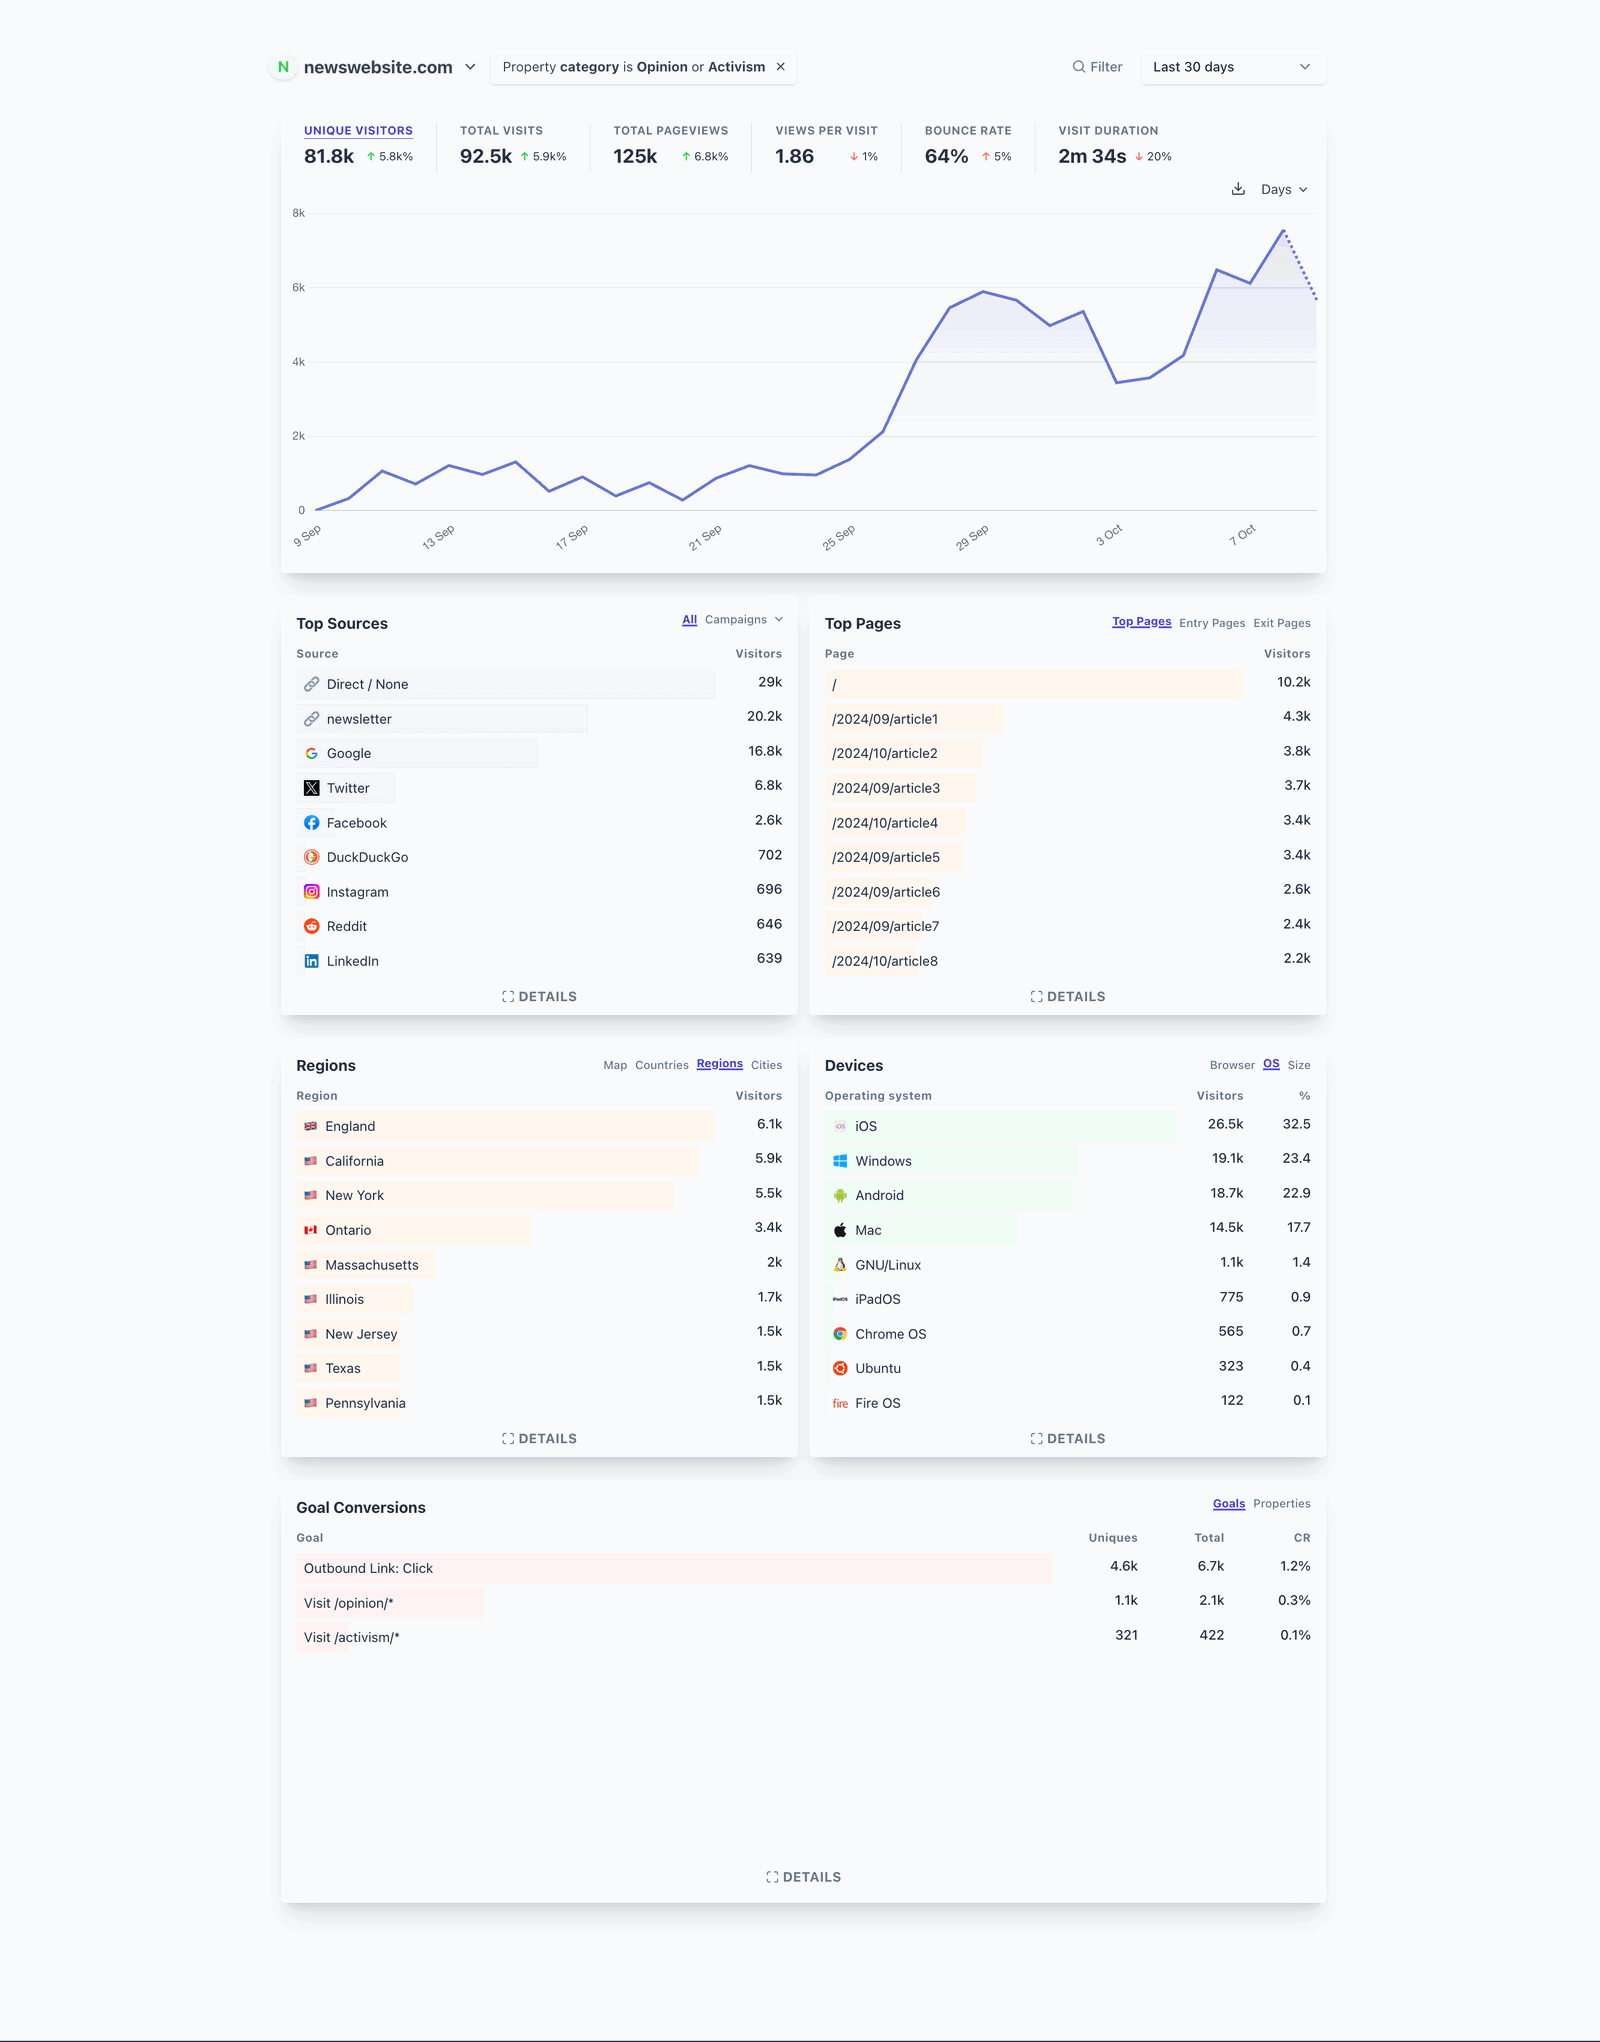
Task: Click the Instagram source icon
Action: [312, 892]
